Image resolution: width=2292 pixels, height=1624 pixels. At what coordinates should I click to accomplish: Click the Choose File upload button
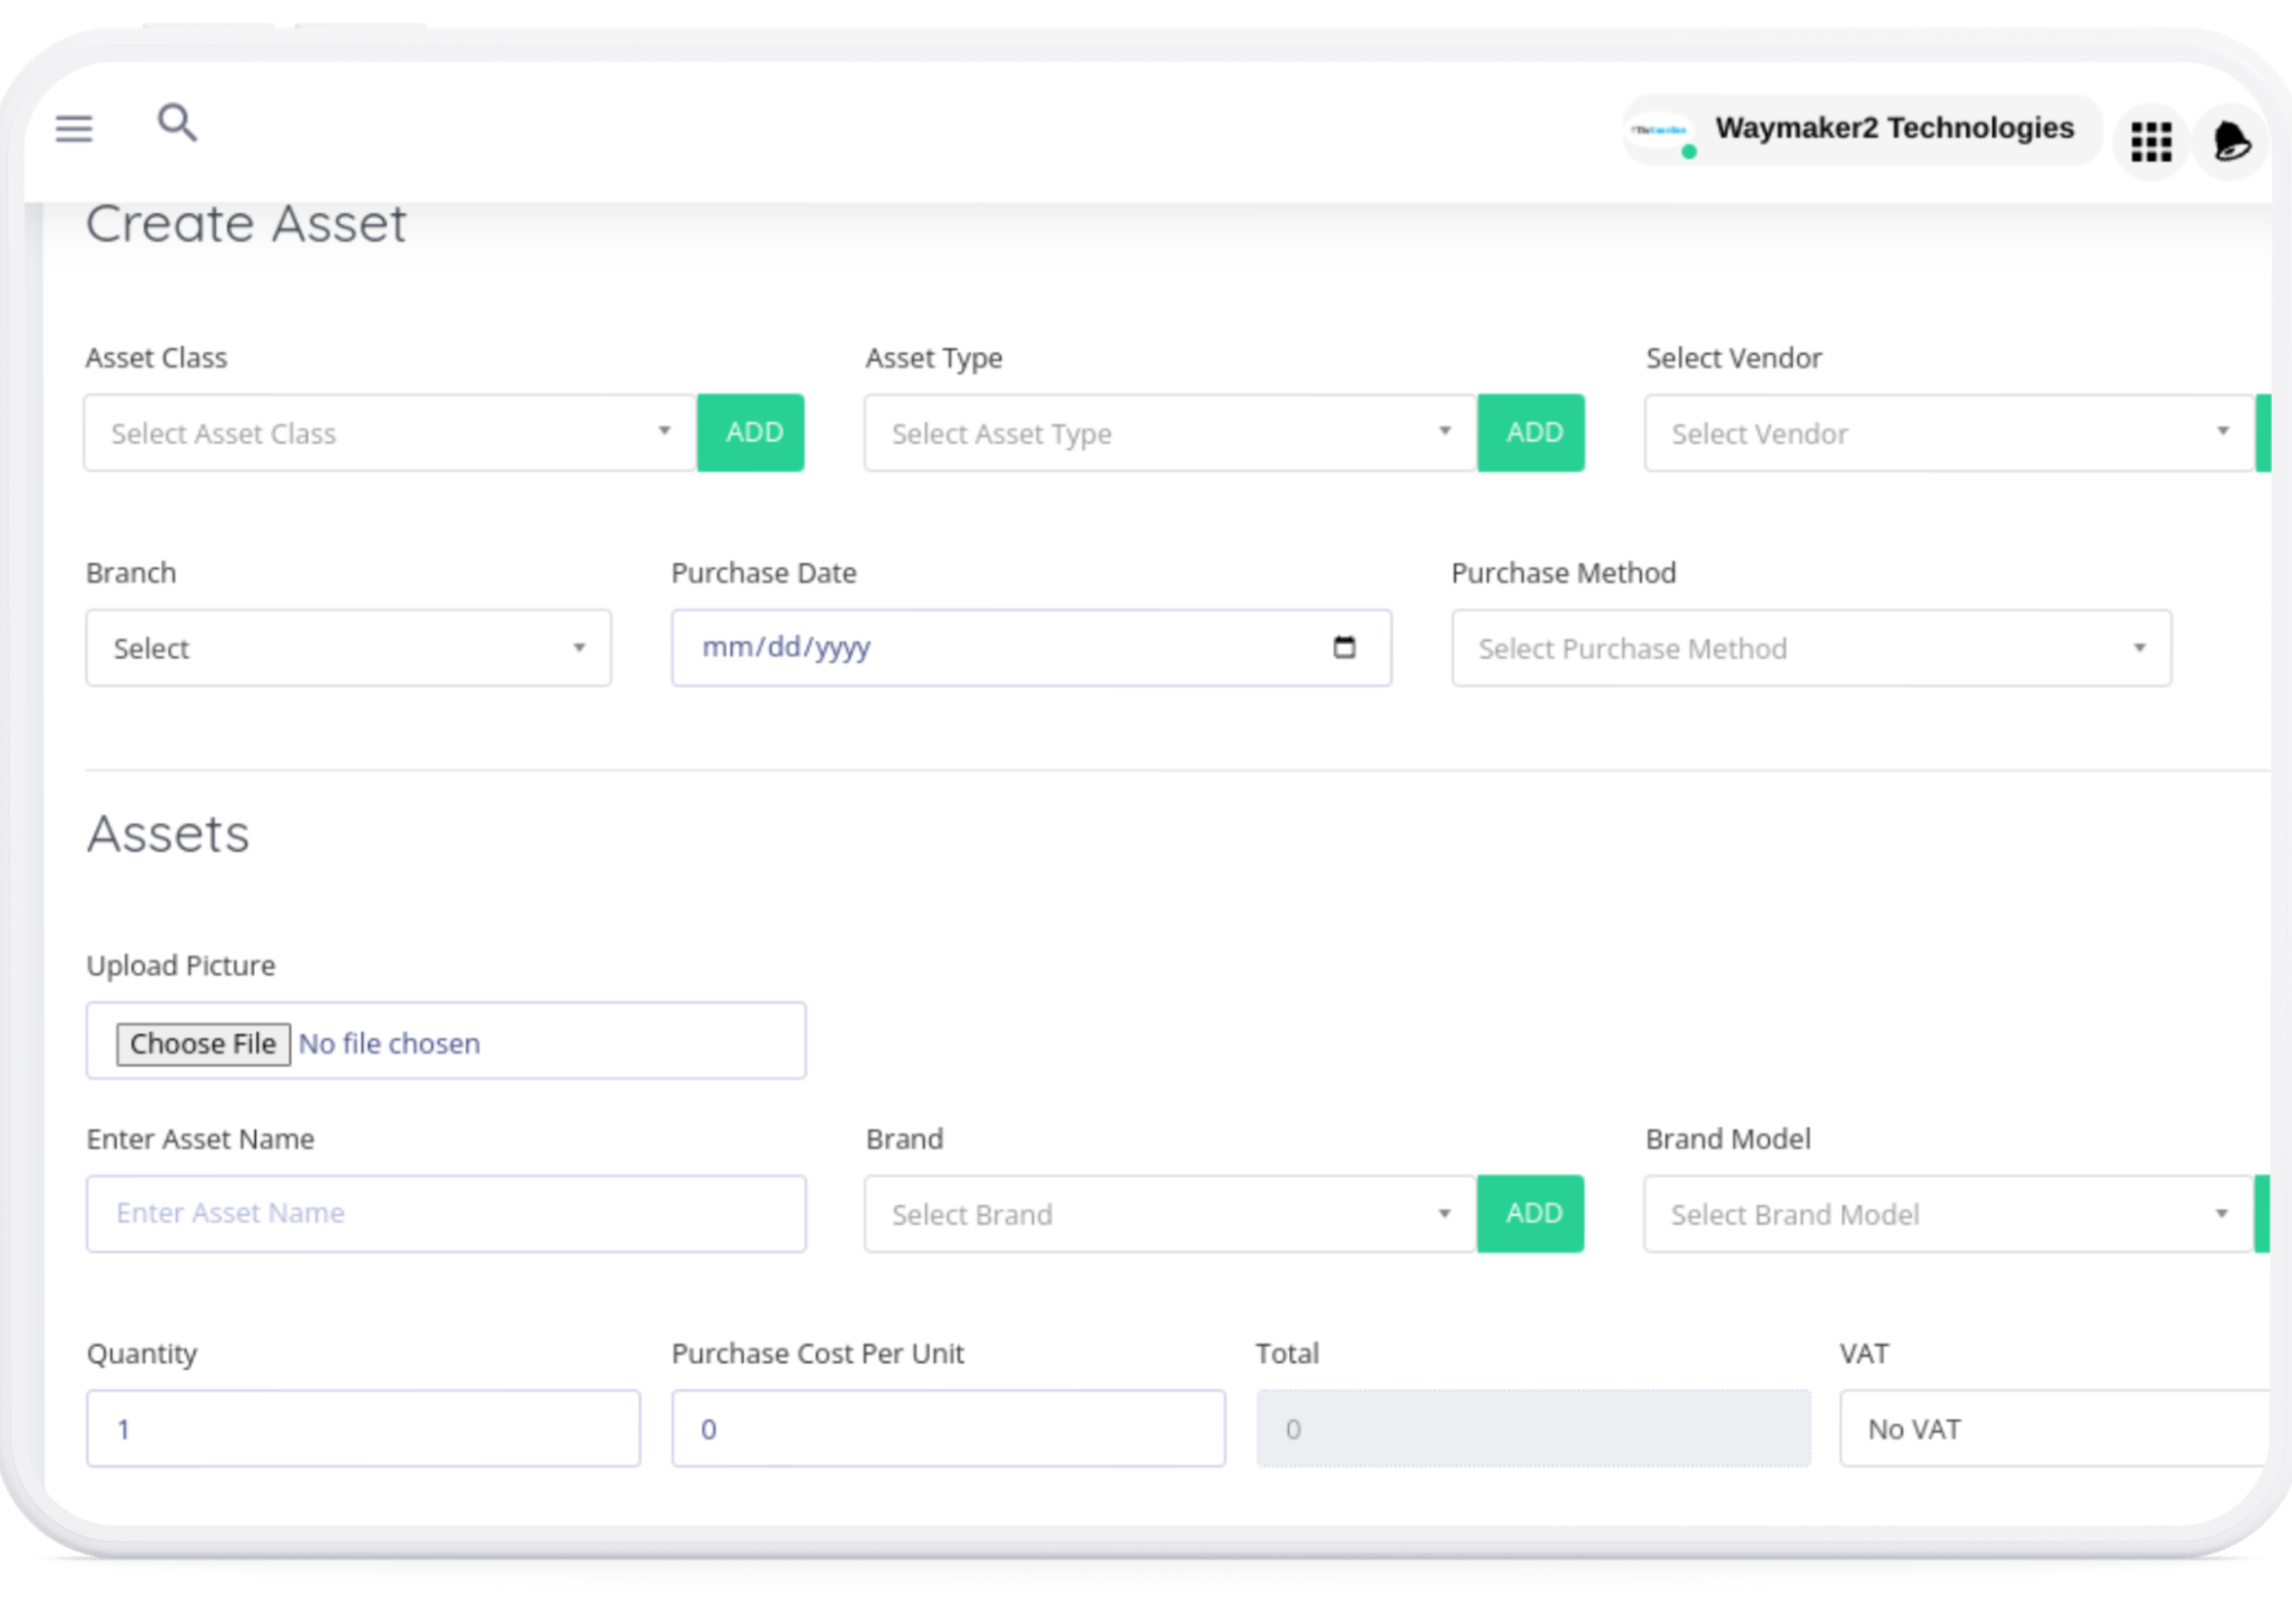(x=203, y=1043)
